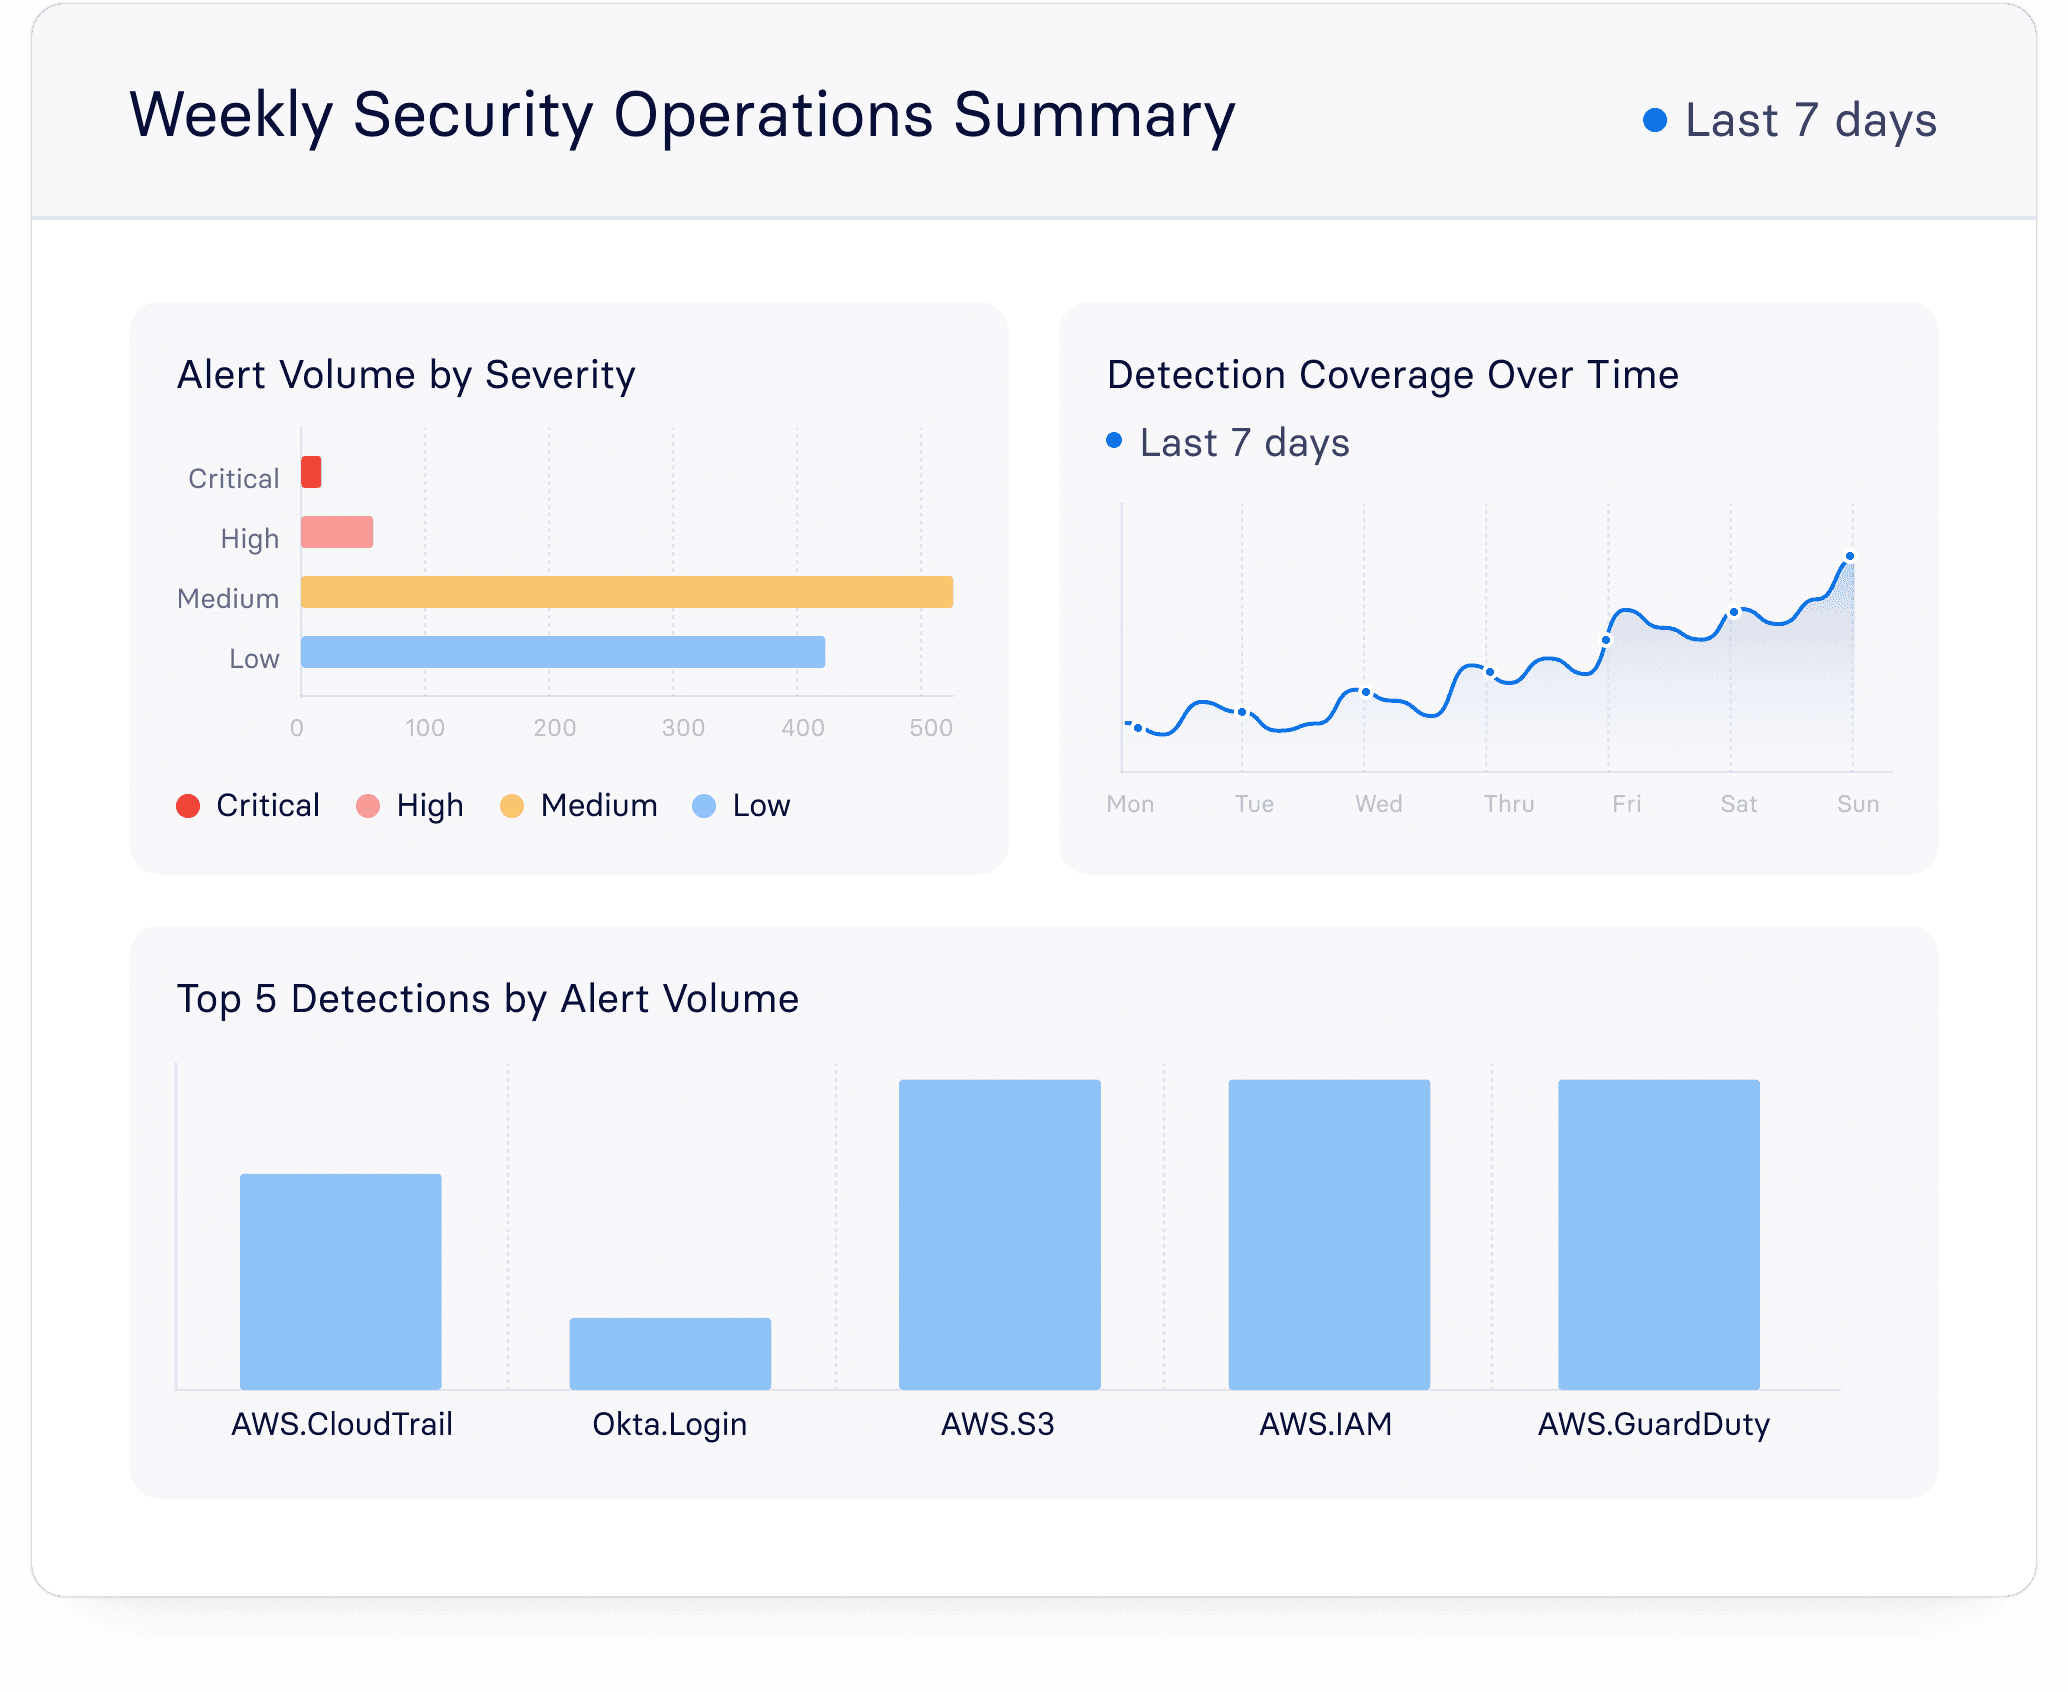
Task: Click the Sunday data point on line chart
Action: coord(1850,556)
